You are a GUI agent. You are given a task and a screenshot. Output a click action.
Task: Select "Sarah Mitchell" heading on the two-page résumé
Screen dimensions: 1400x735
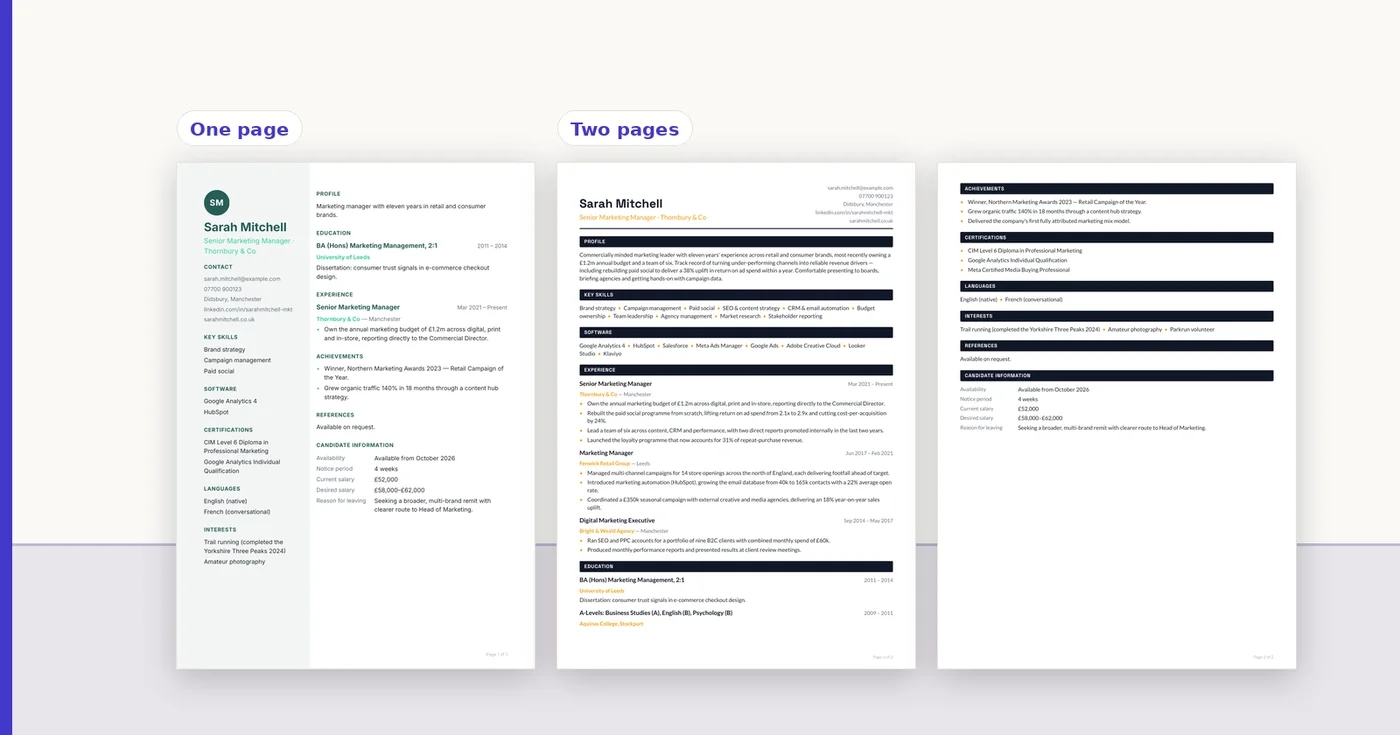(x=621, y=204)
